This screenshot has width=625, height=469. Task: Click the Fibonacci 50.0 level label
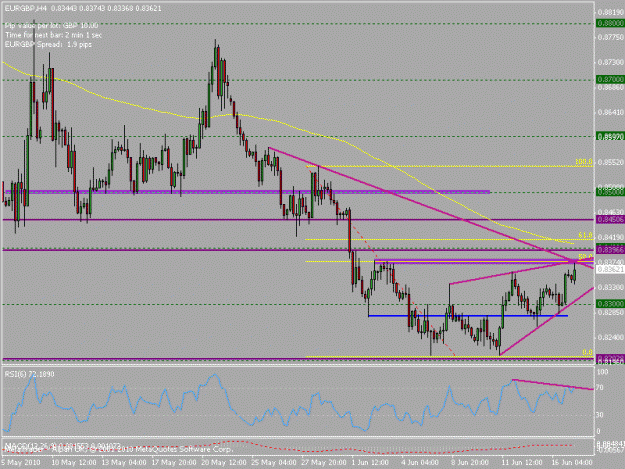tap(585, 257)
